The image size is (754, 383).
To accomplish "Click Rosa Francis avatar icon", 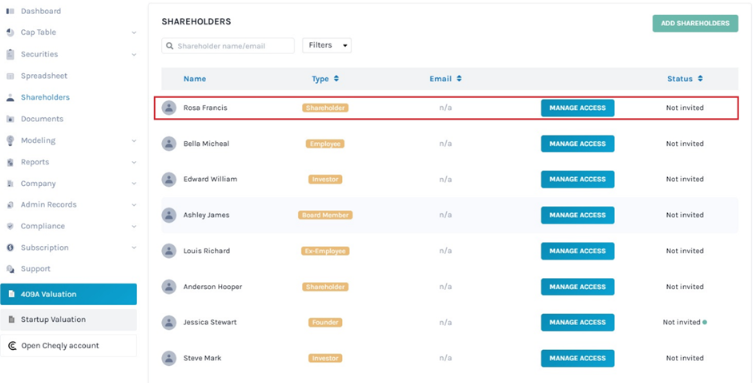I will 169,108.
